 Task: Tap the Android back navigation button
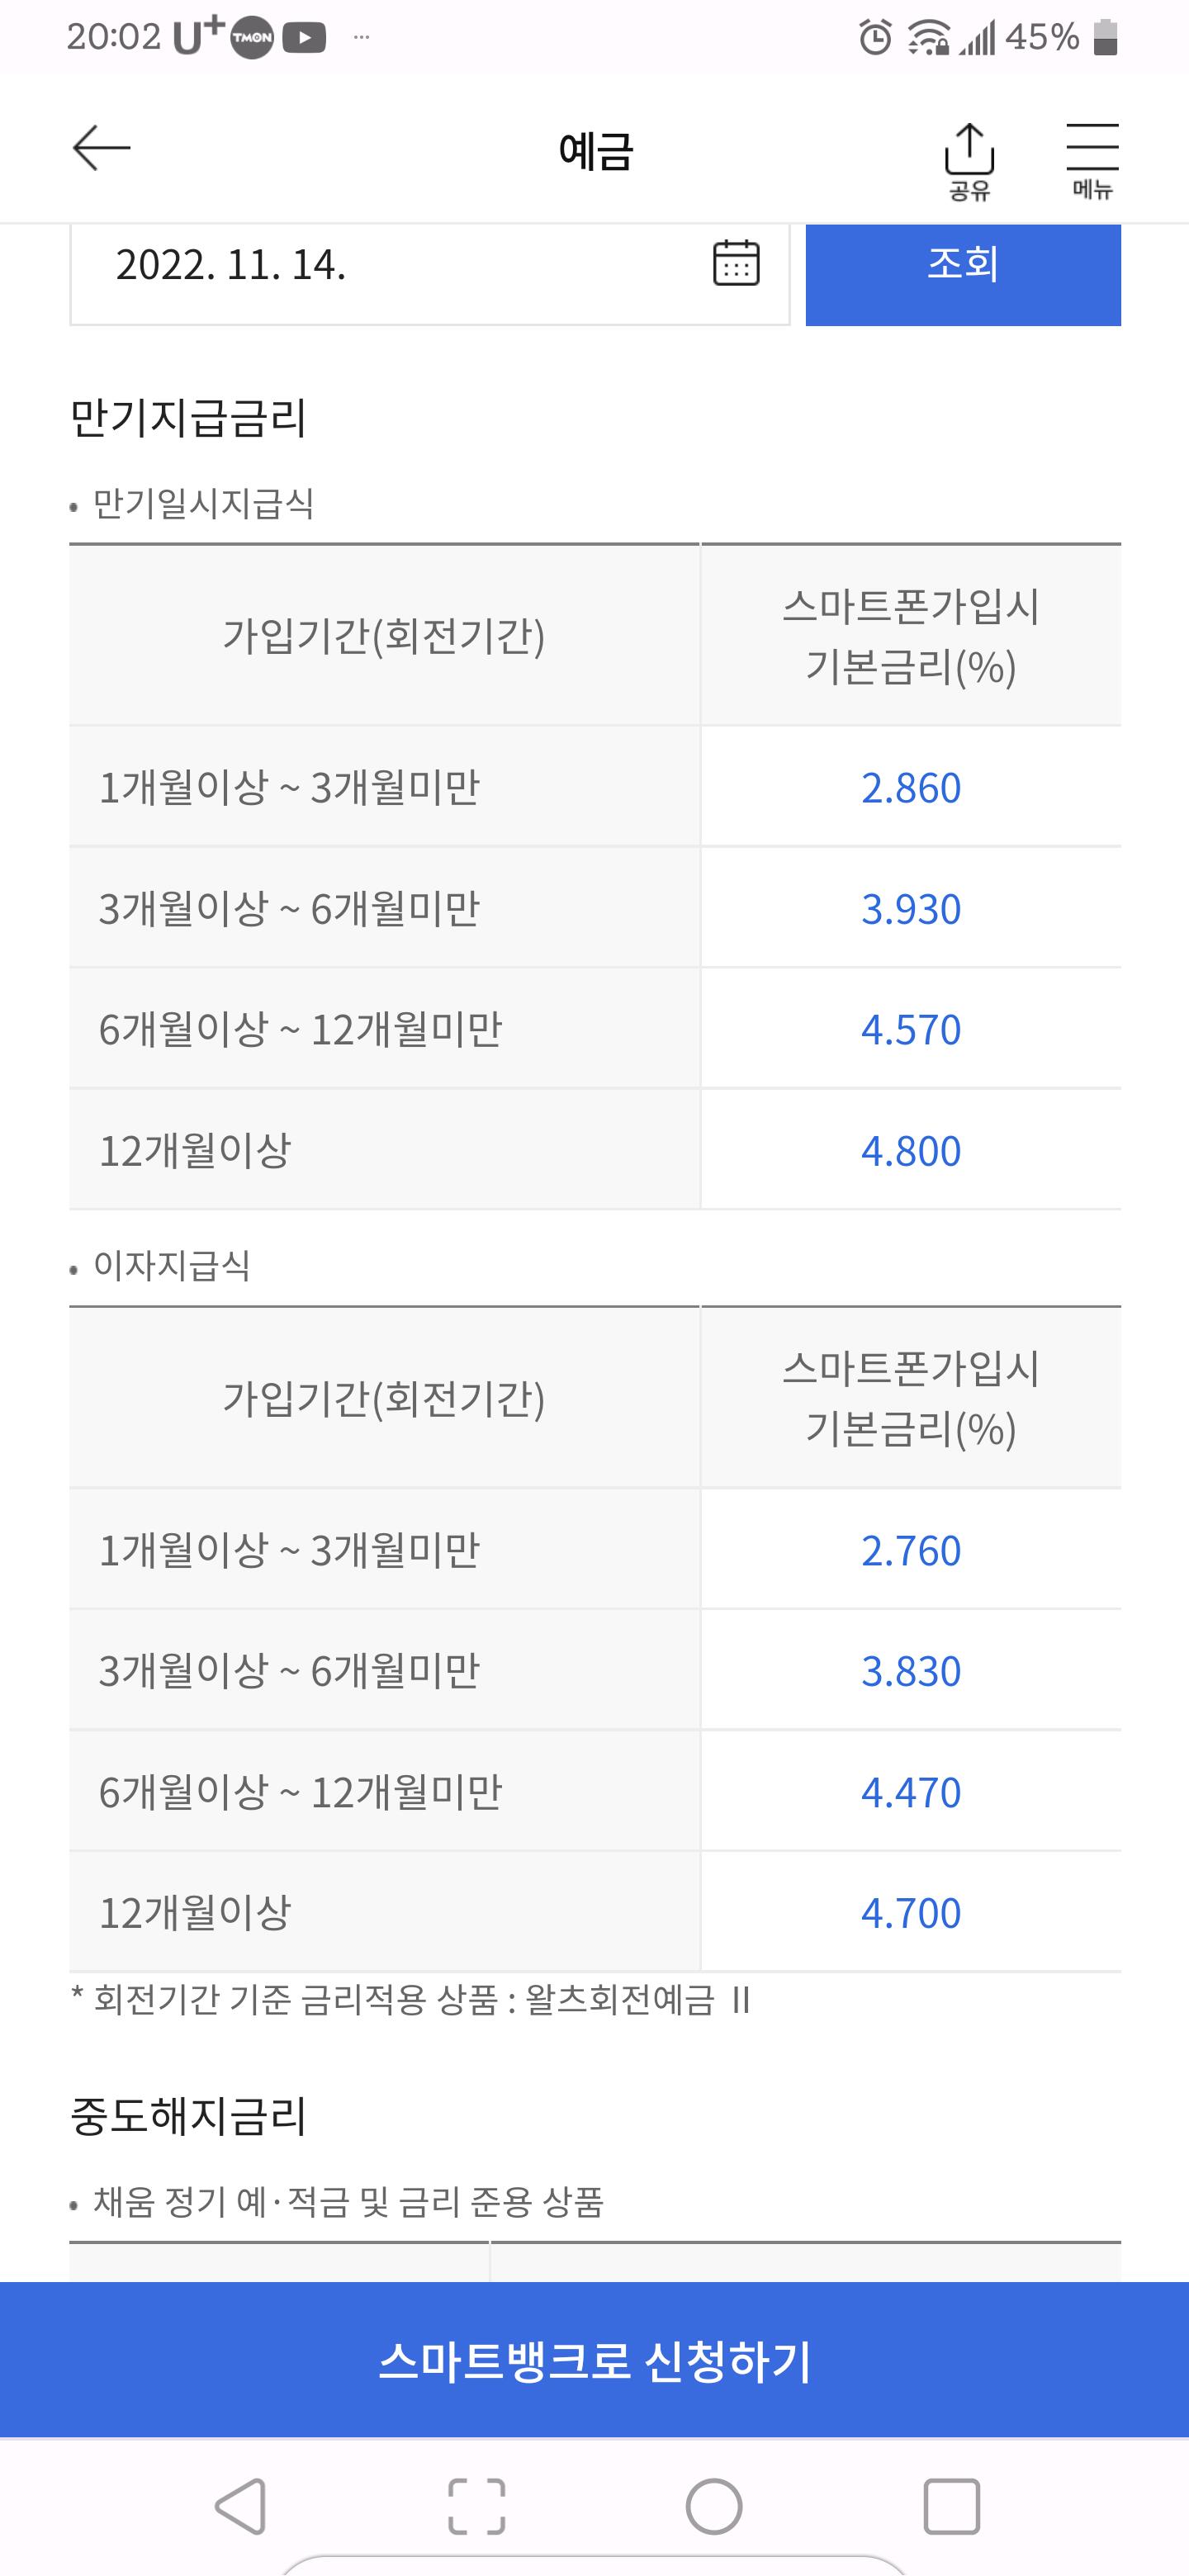click(x=240, y=2506)
